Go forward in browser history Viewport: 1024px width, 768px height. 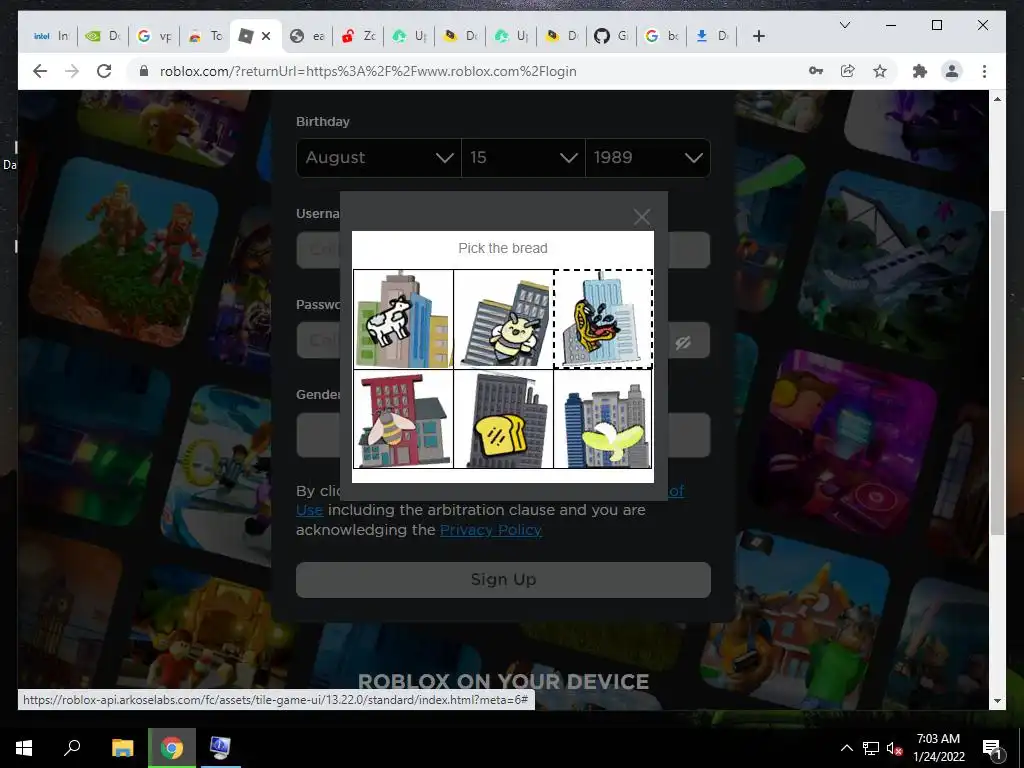(72, 71)
